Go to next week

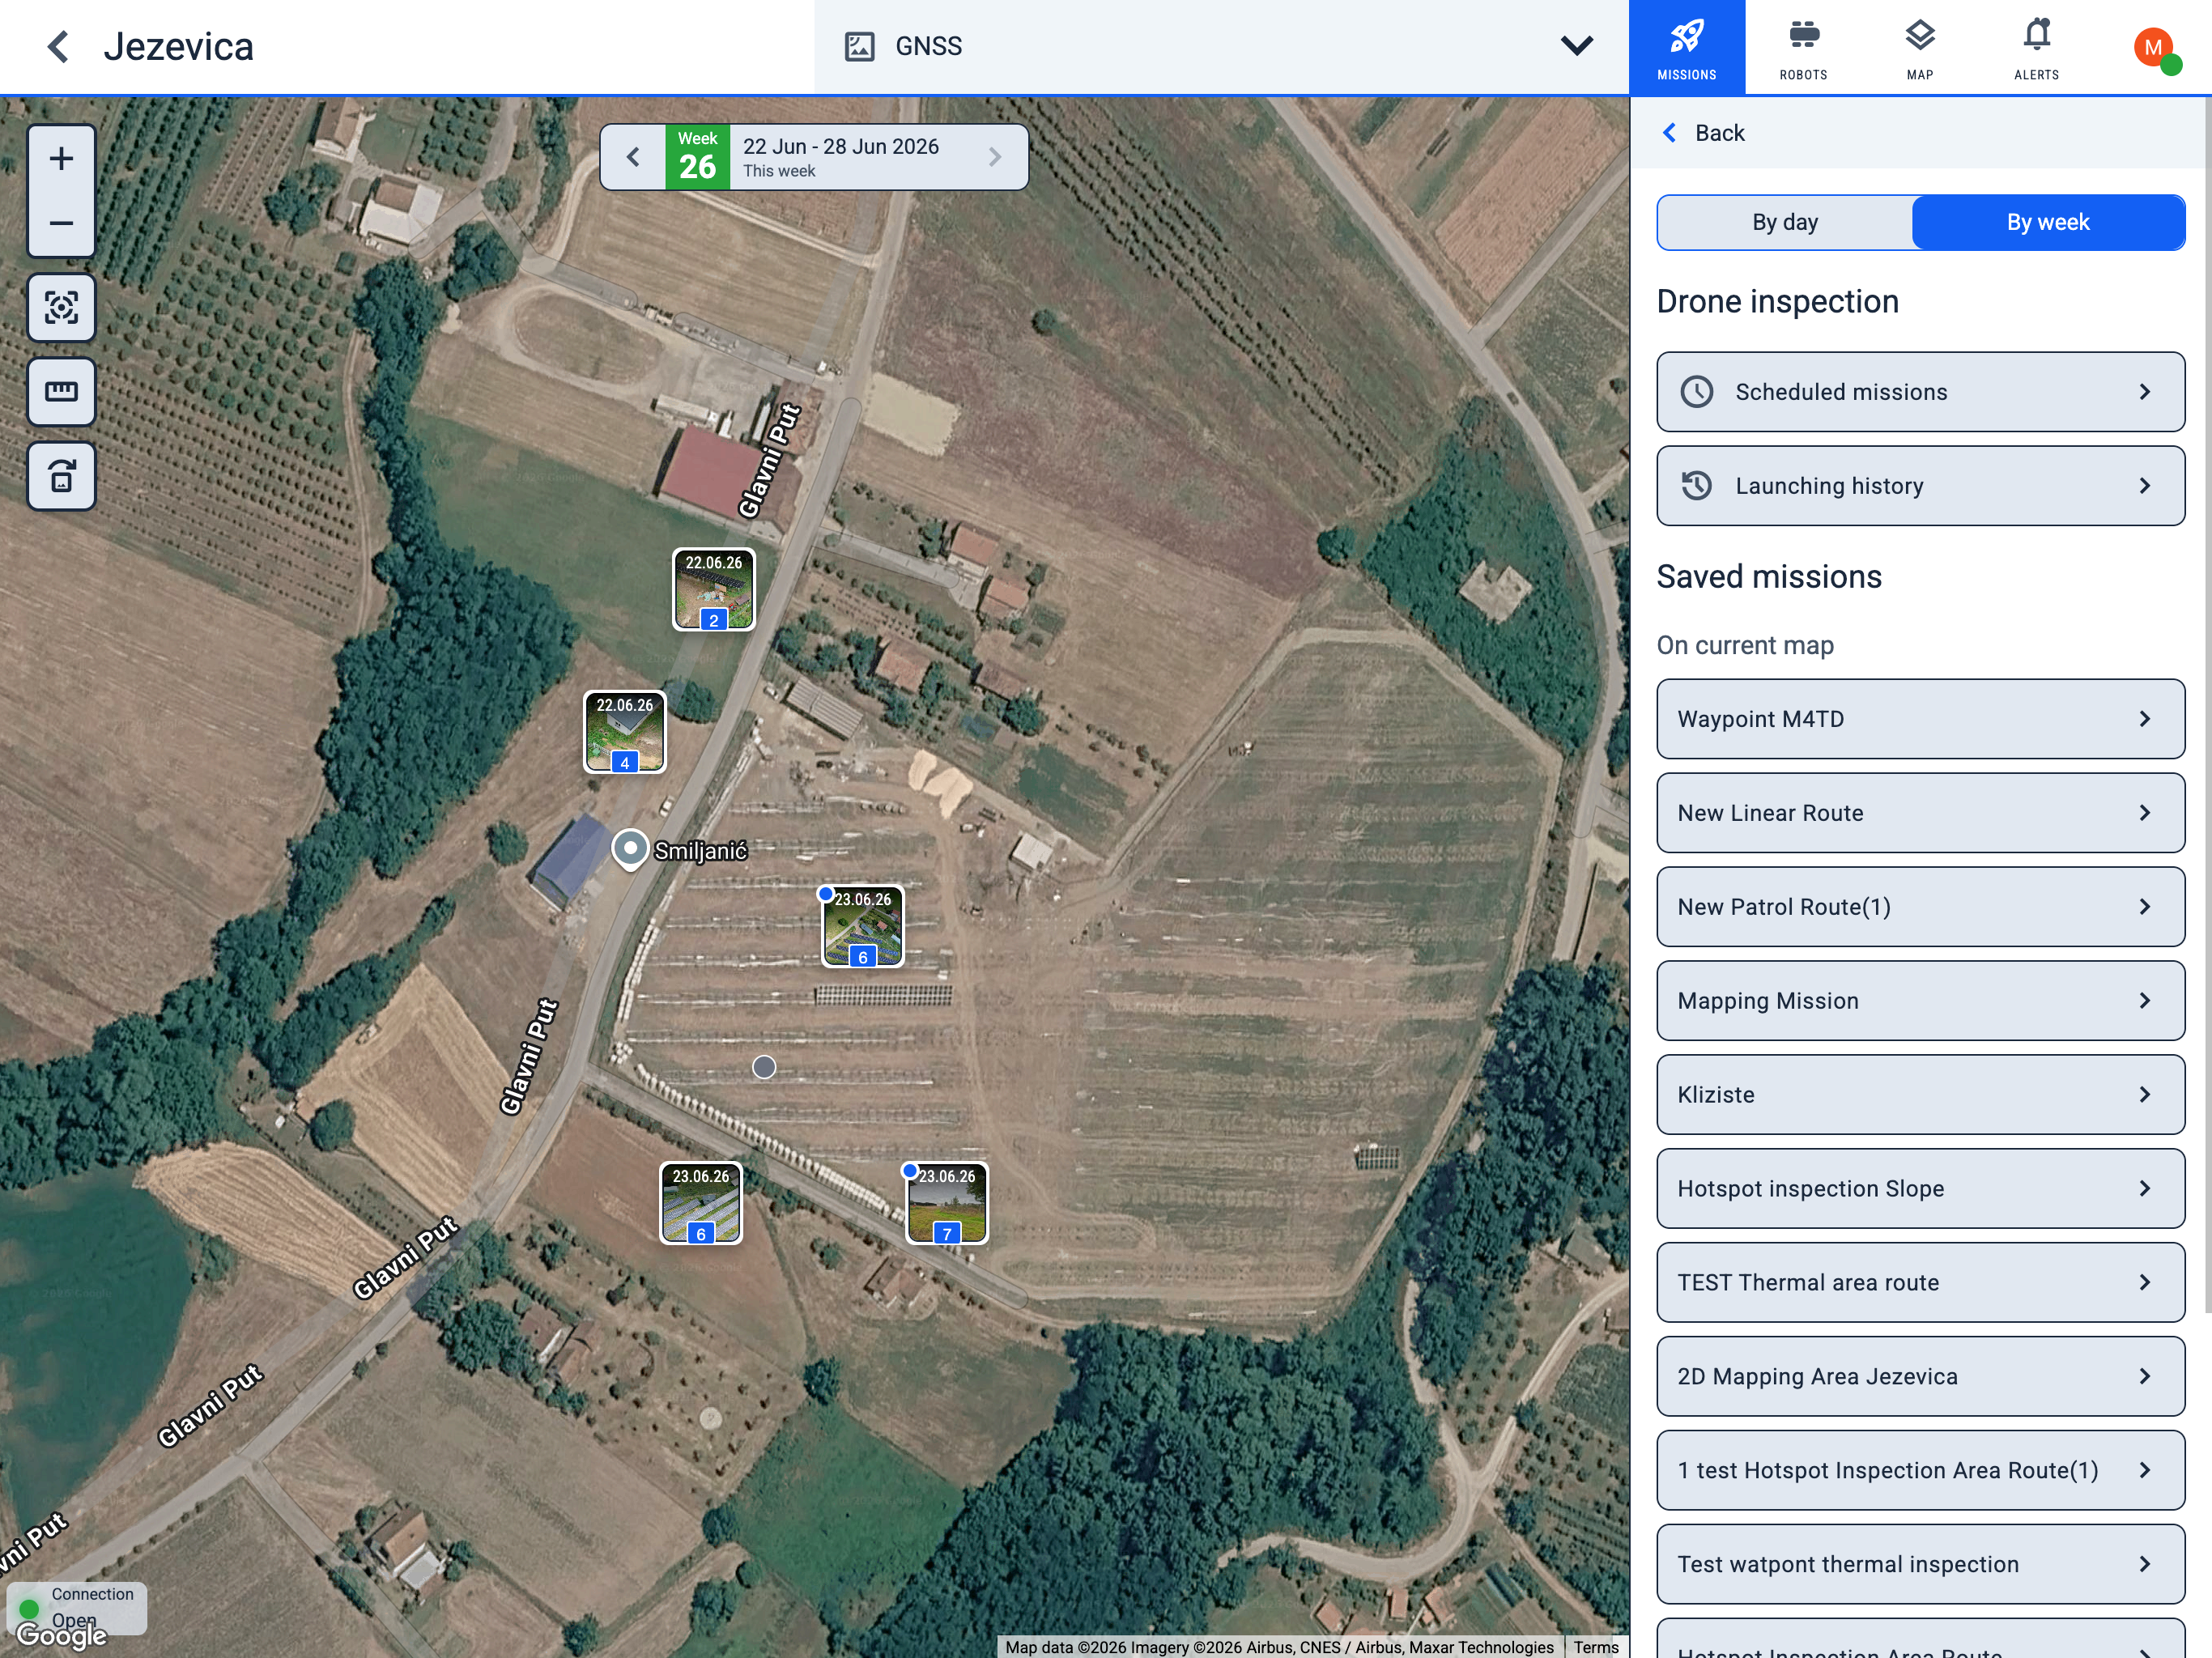point(994,157)
